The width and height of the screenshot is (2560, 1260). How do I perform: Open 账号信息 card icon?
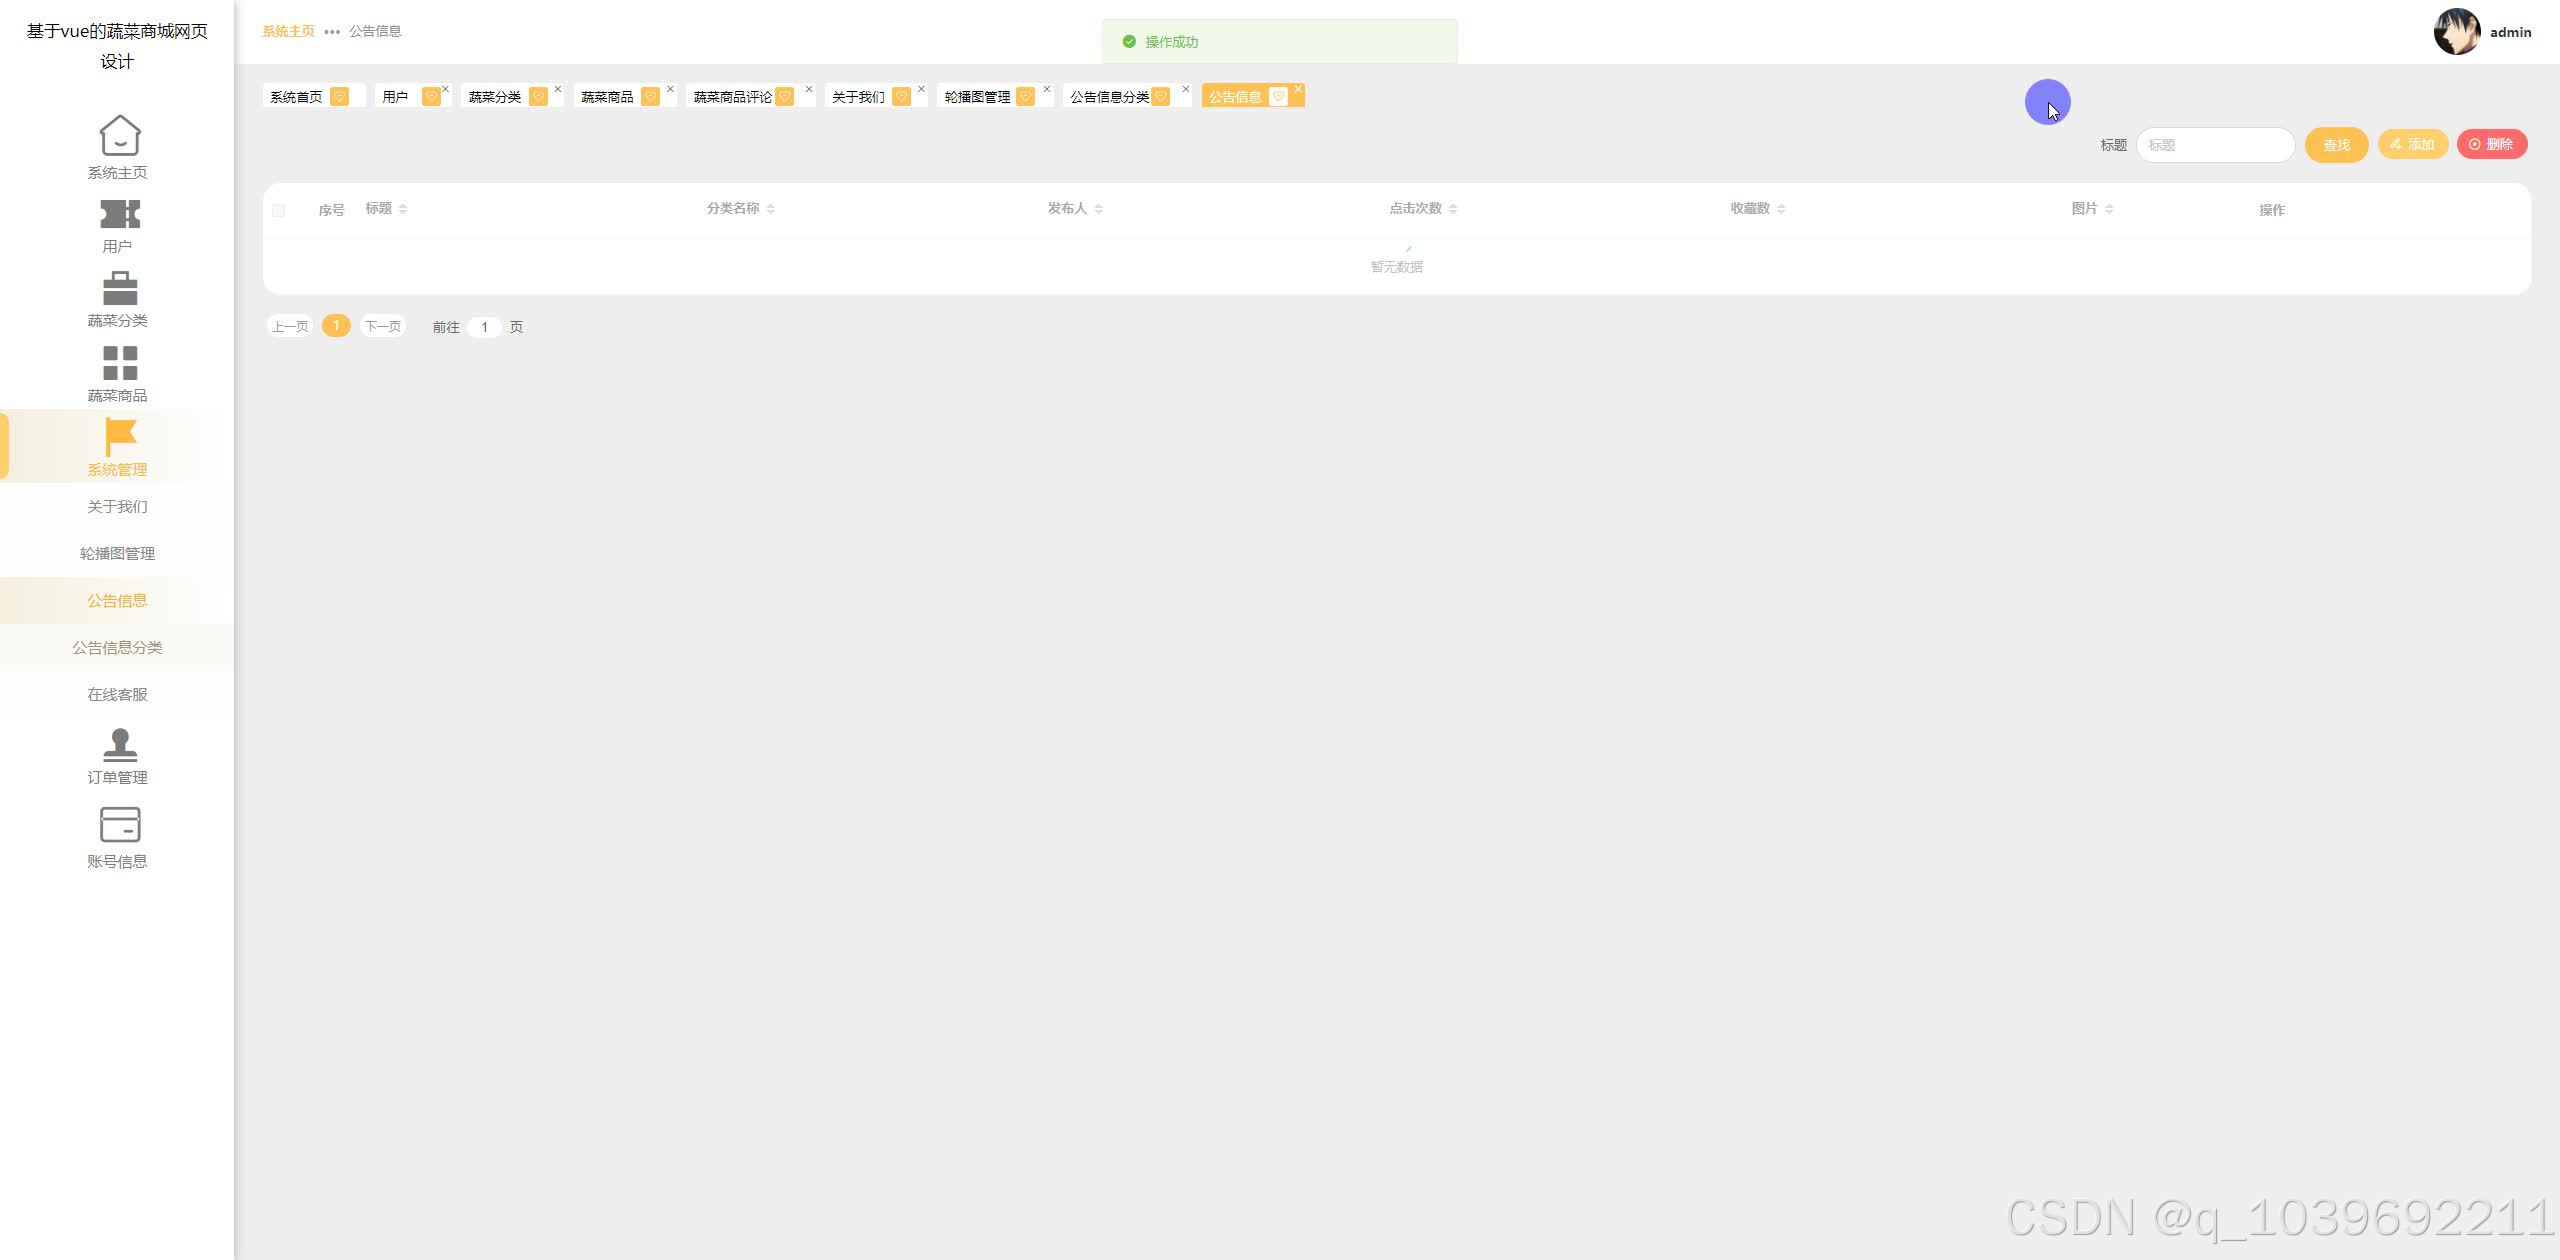point(119,825)
